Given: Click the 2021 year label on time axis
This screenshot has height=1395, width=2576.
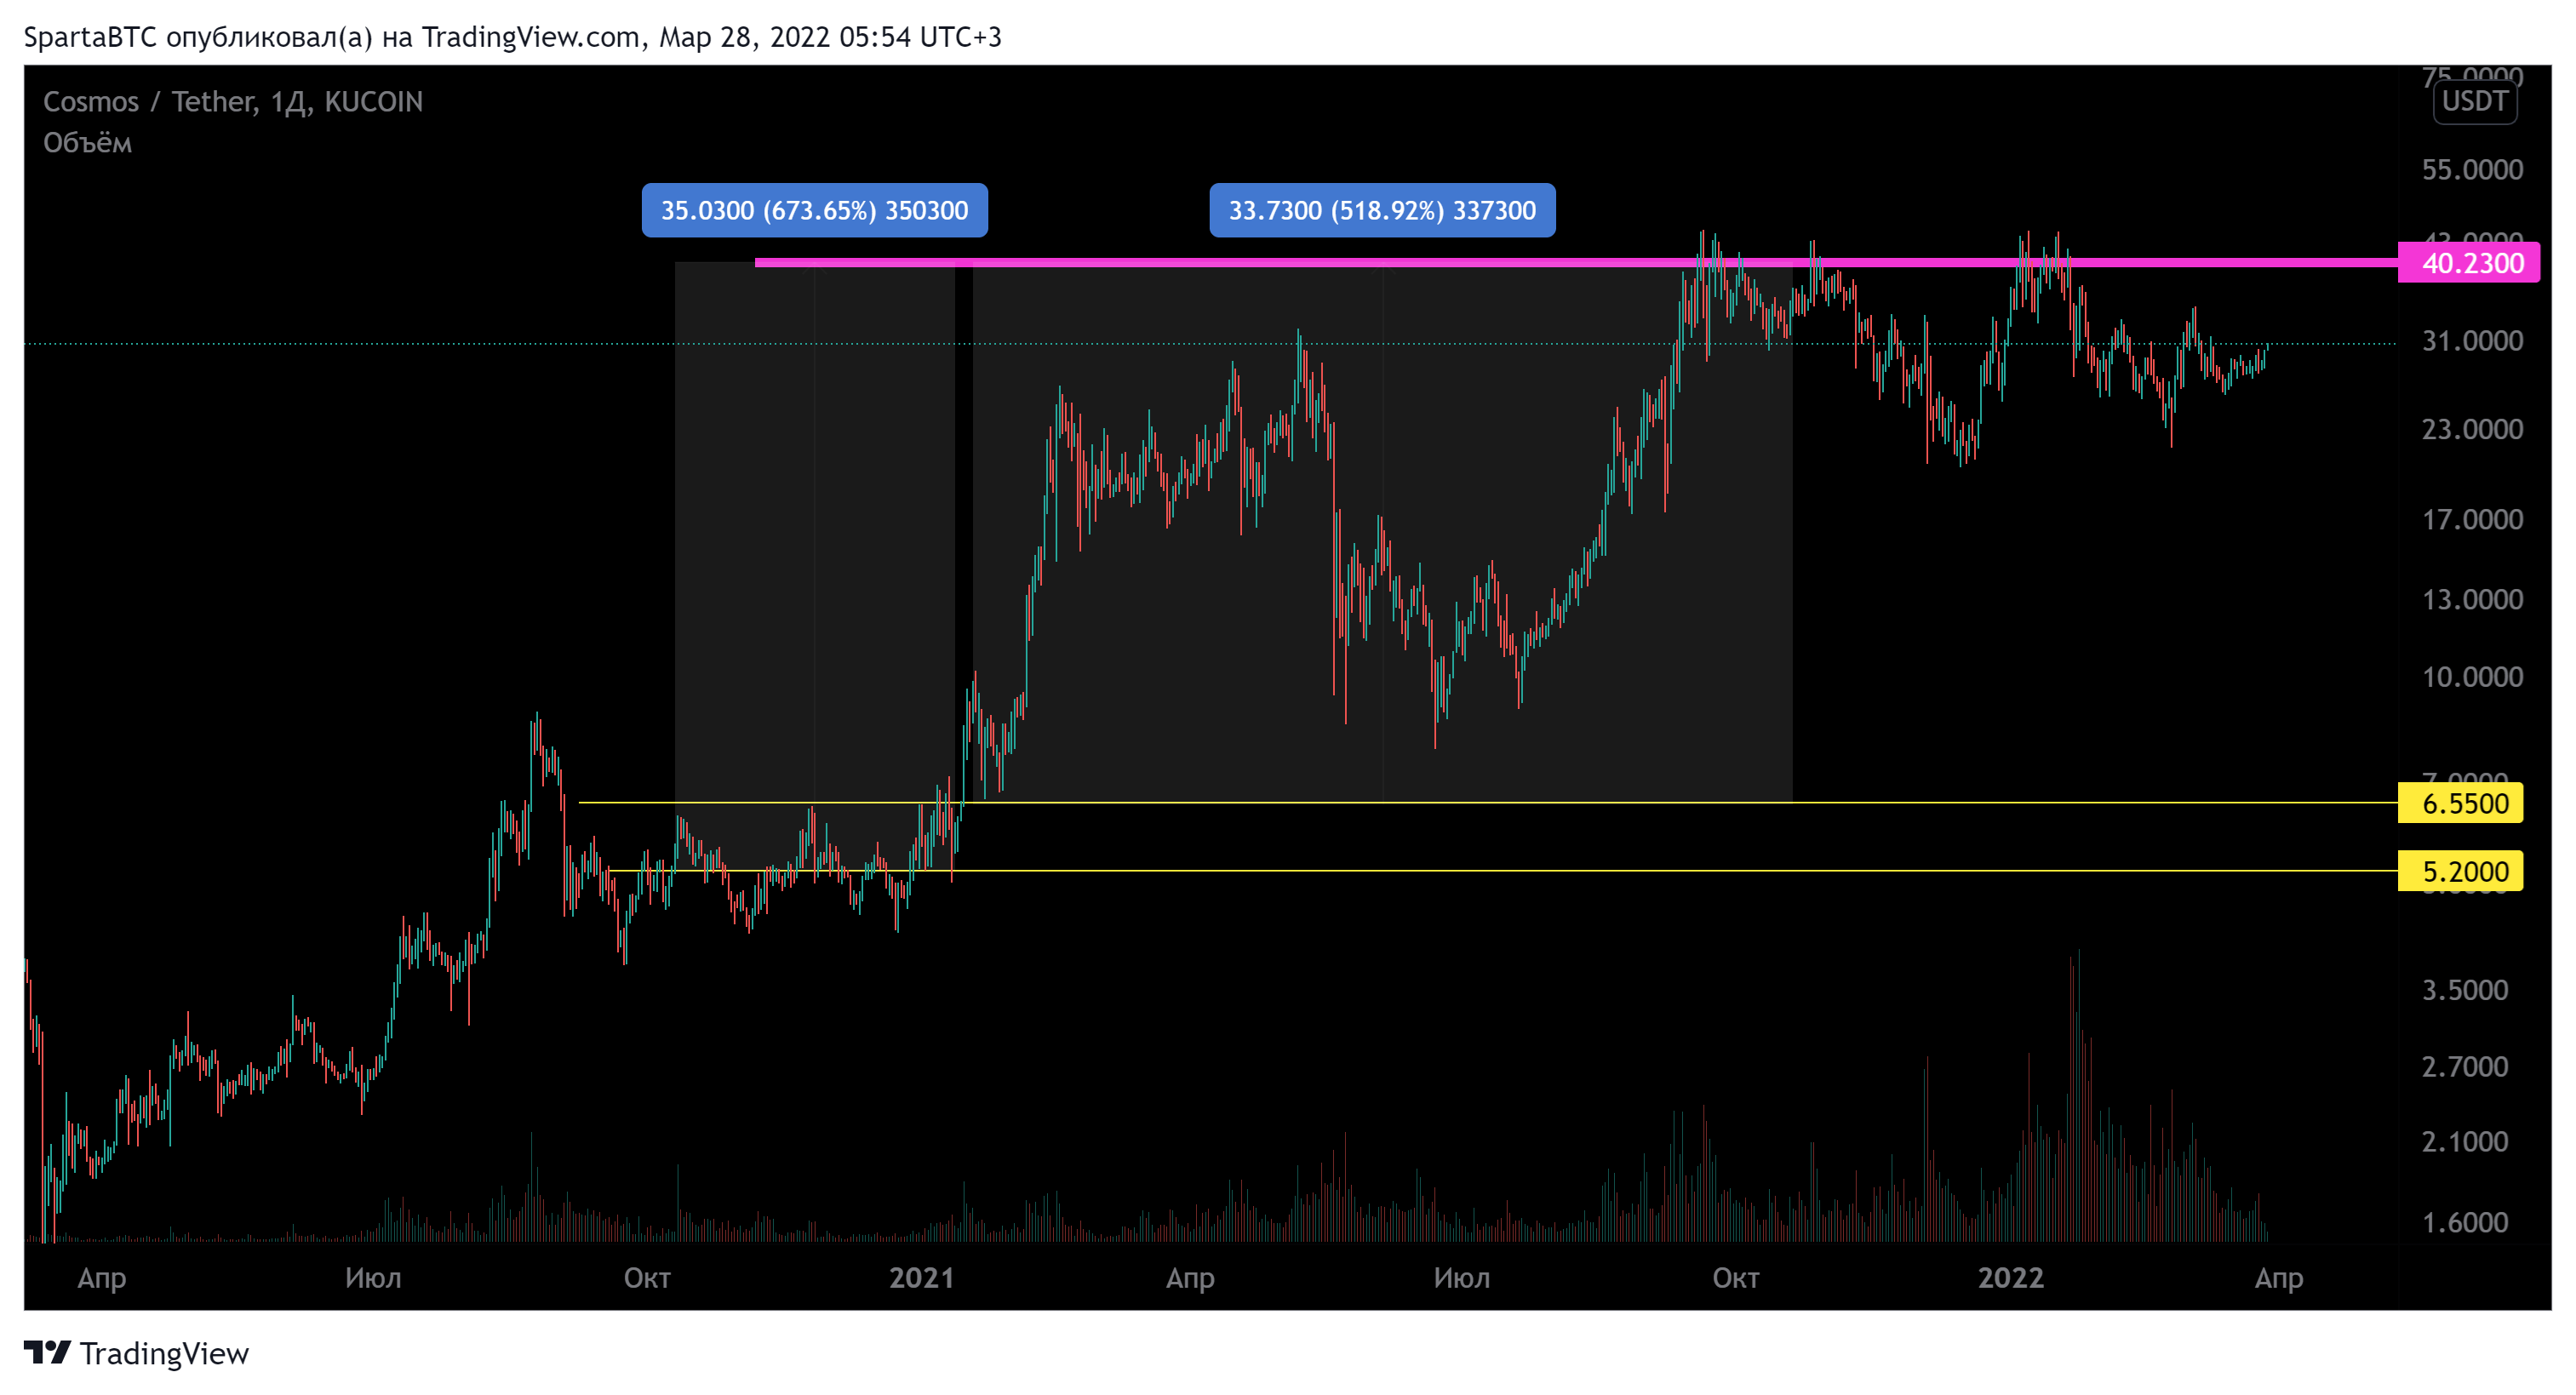Looking at the screenshot, I should [x=921, y=1277].
